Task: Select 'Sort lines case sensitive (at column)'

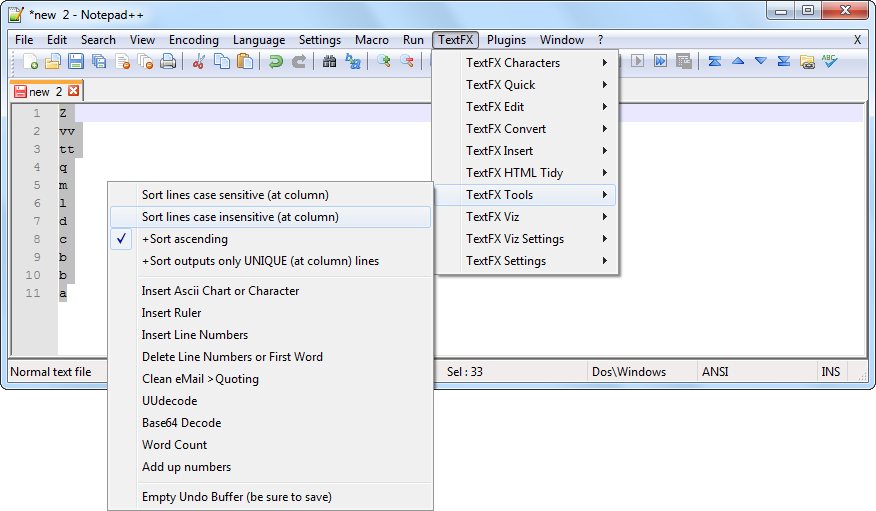Action: pos(270,195)
